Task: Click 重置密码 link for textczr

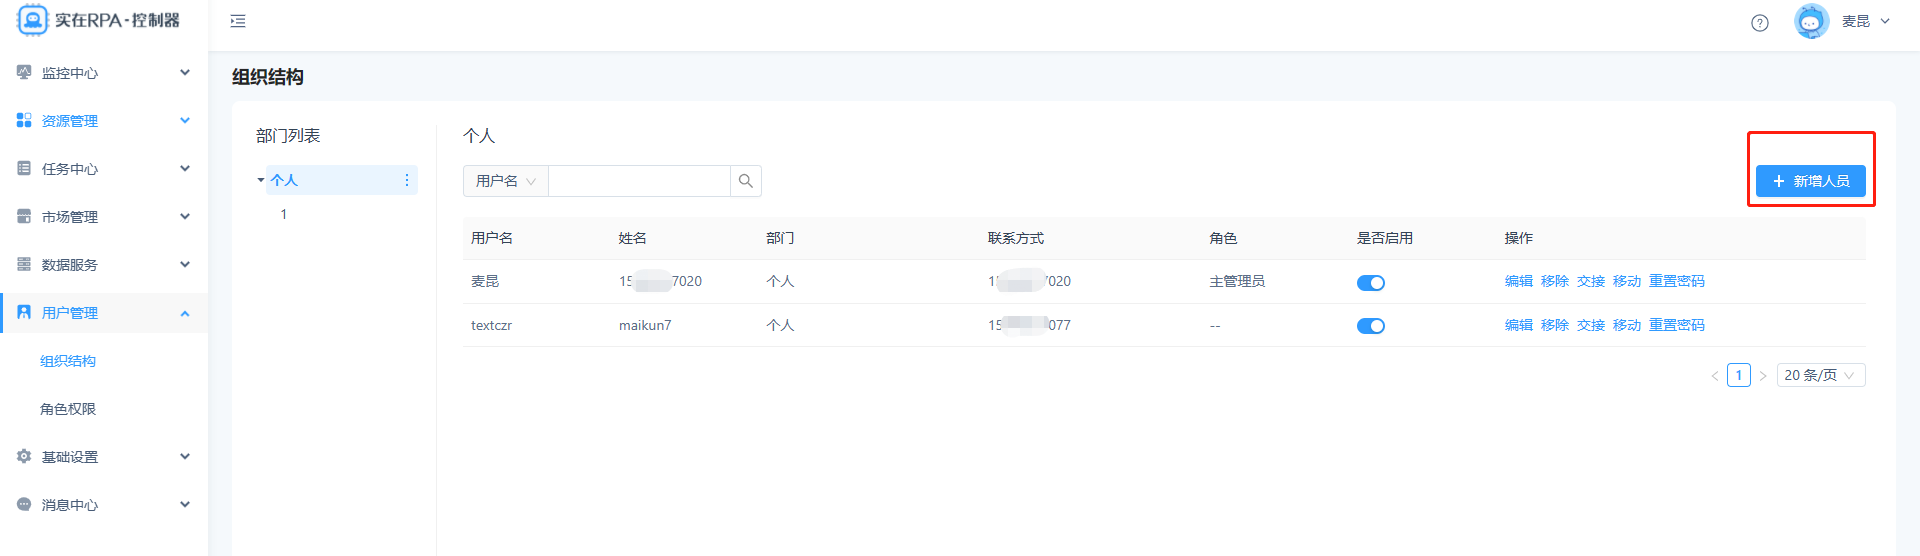Action: click(1676, 325)
